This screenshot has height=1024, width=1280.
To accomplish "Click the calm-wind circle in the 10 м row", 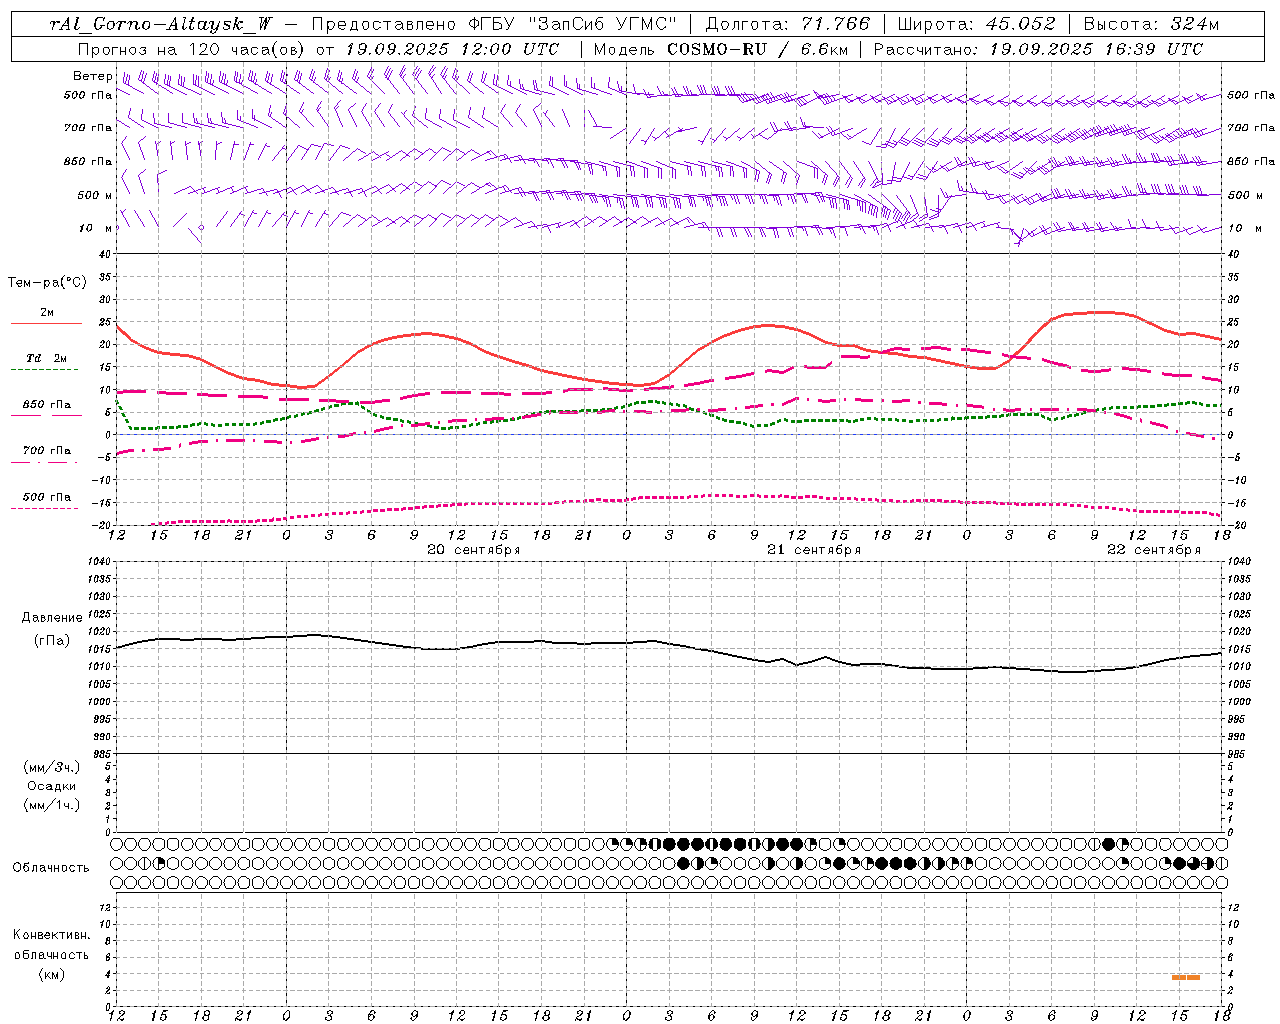I will coord(201,228).
